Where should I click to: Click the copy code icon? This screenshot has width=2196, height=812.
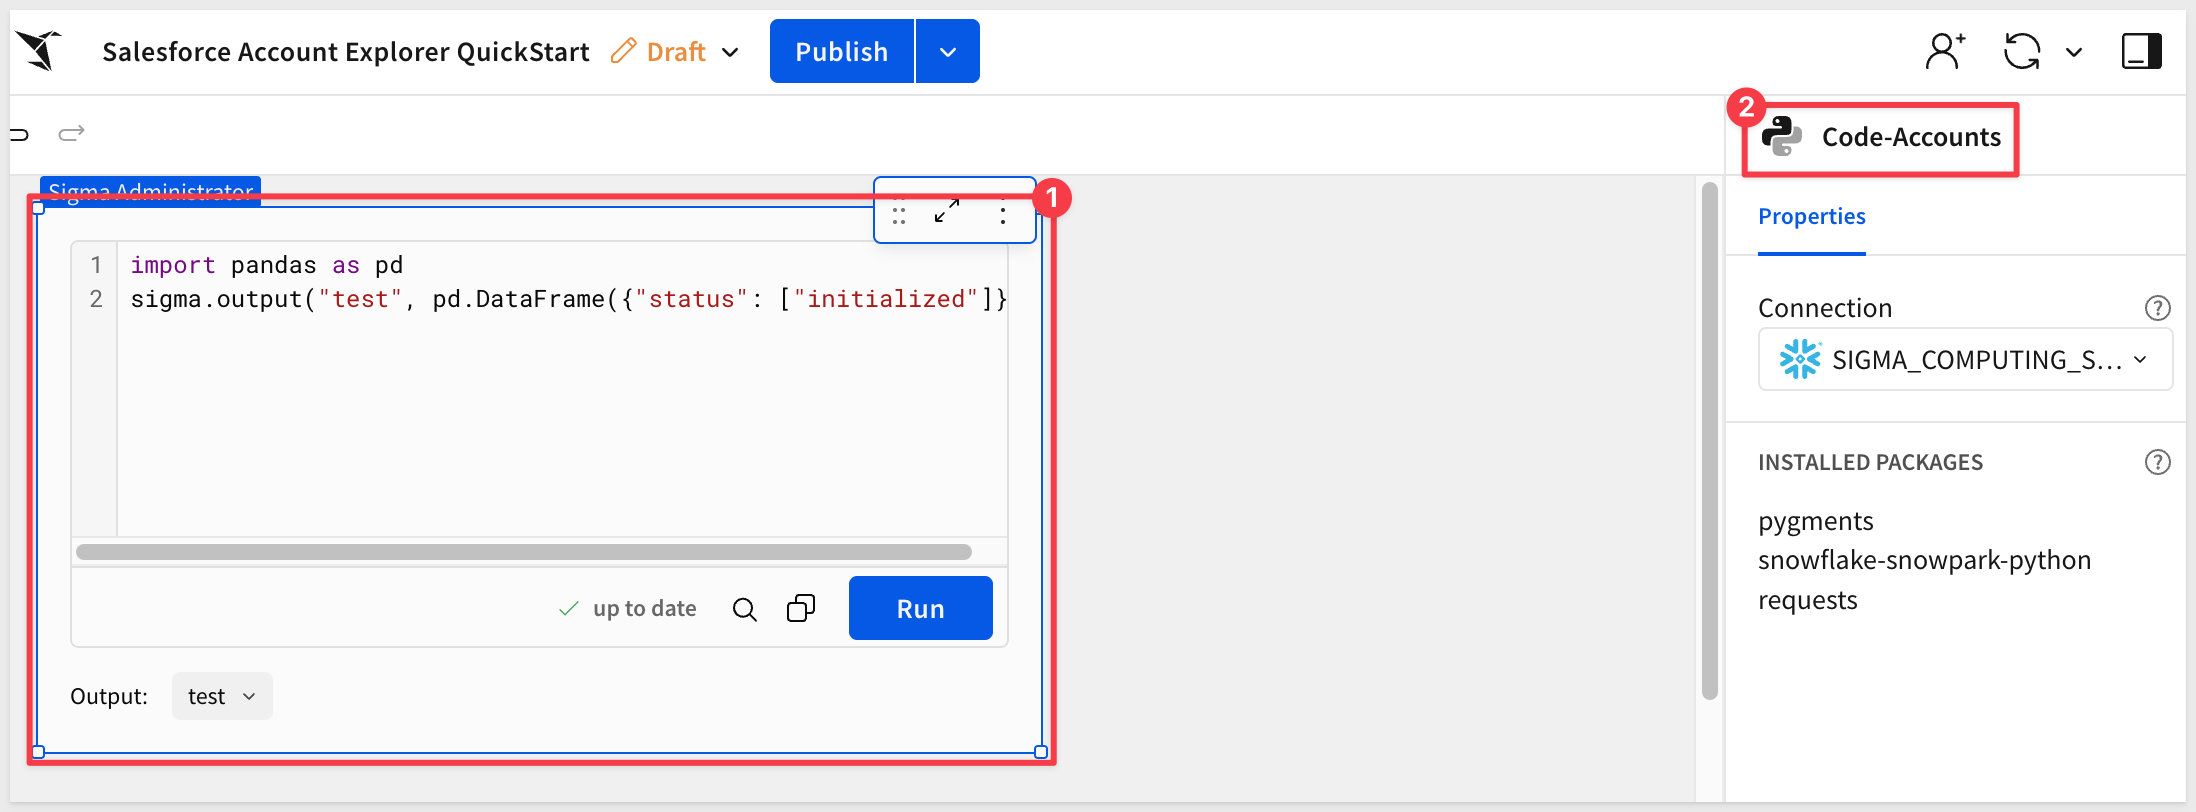801,608
